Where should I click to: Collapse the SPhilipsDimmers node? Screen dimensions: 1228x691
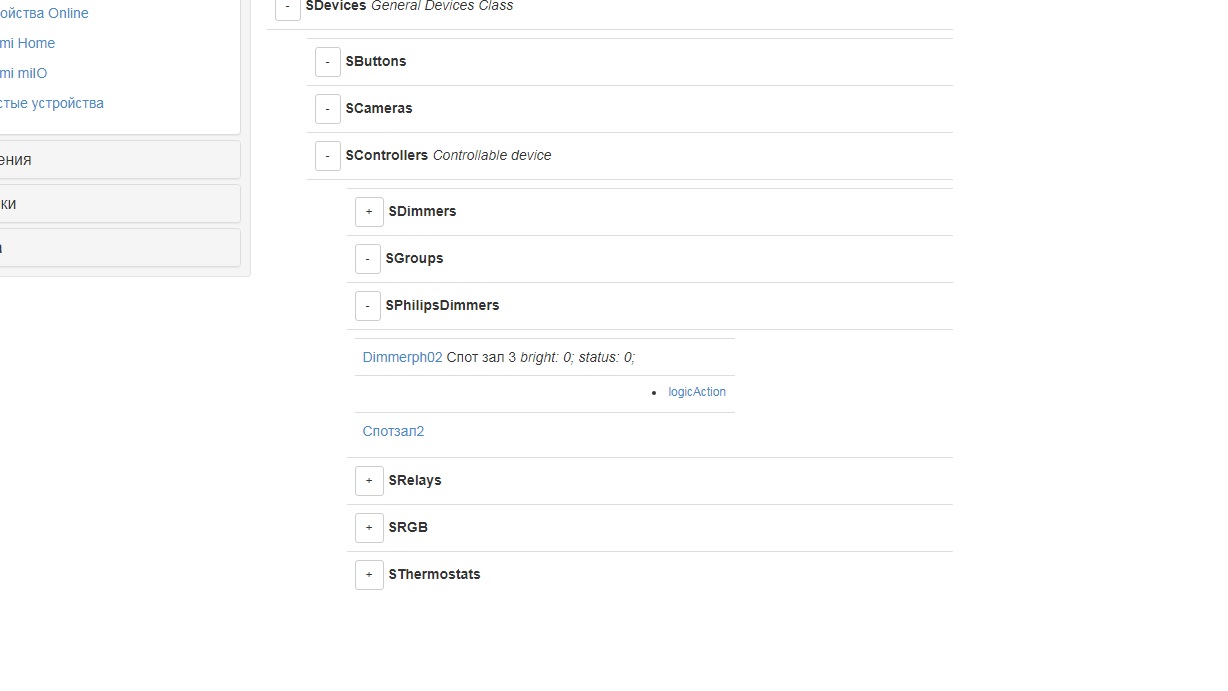pos(368,306)
